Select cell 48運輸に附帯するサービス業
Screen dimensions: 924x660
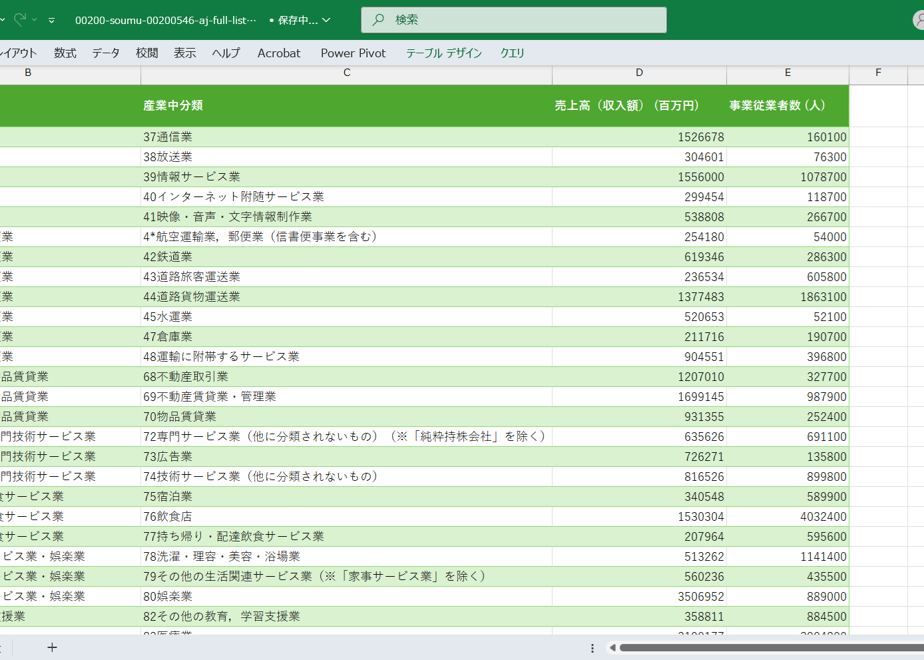346,357
